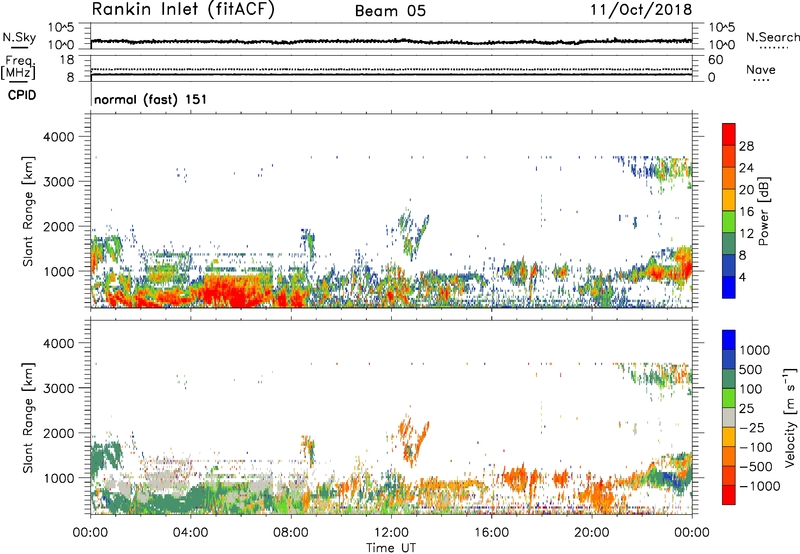
Task: Click the gray -25 to 25 velocity colorbar segment
Action: pos(729,417)
